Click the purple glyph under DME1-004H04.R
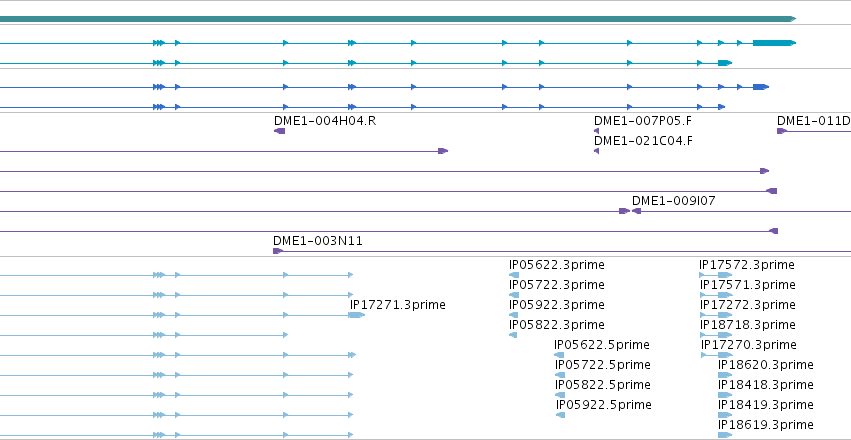851x440 pixels. click(280, 131)
